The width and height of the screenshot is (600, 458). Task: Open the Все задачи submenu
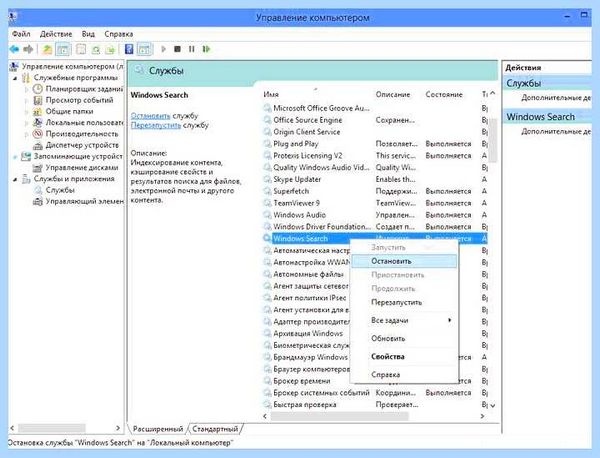[404, 320]
